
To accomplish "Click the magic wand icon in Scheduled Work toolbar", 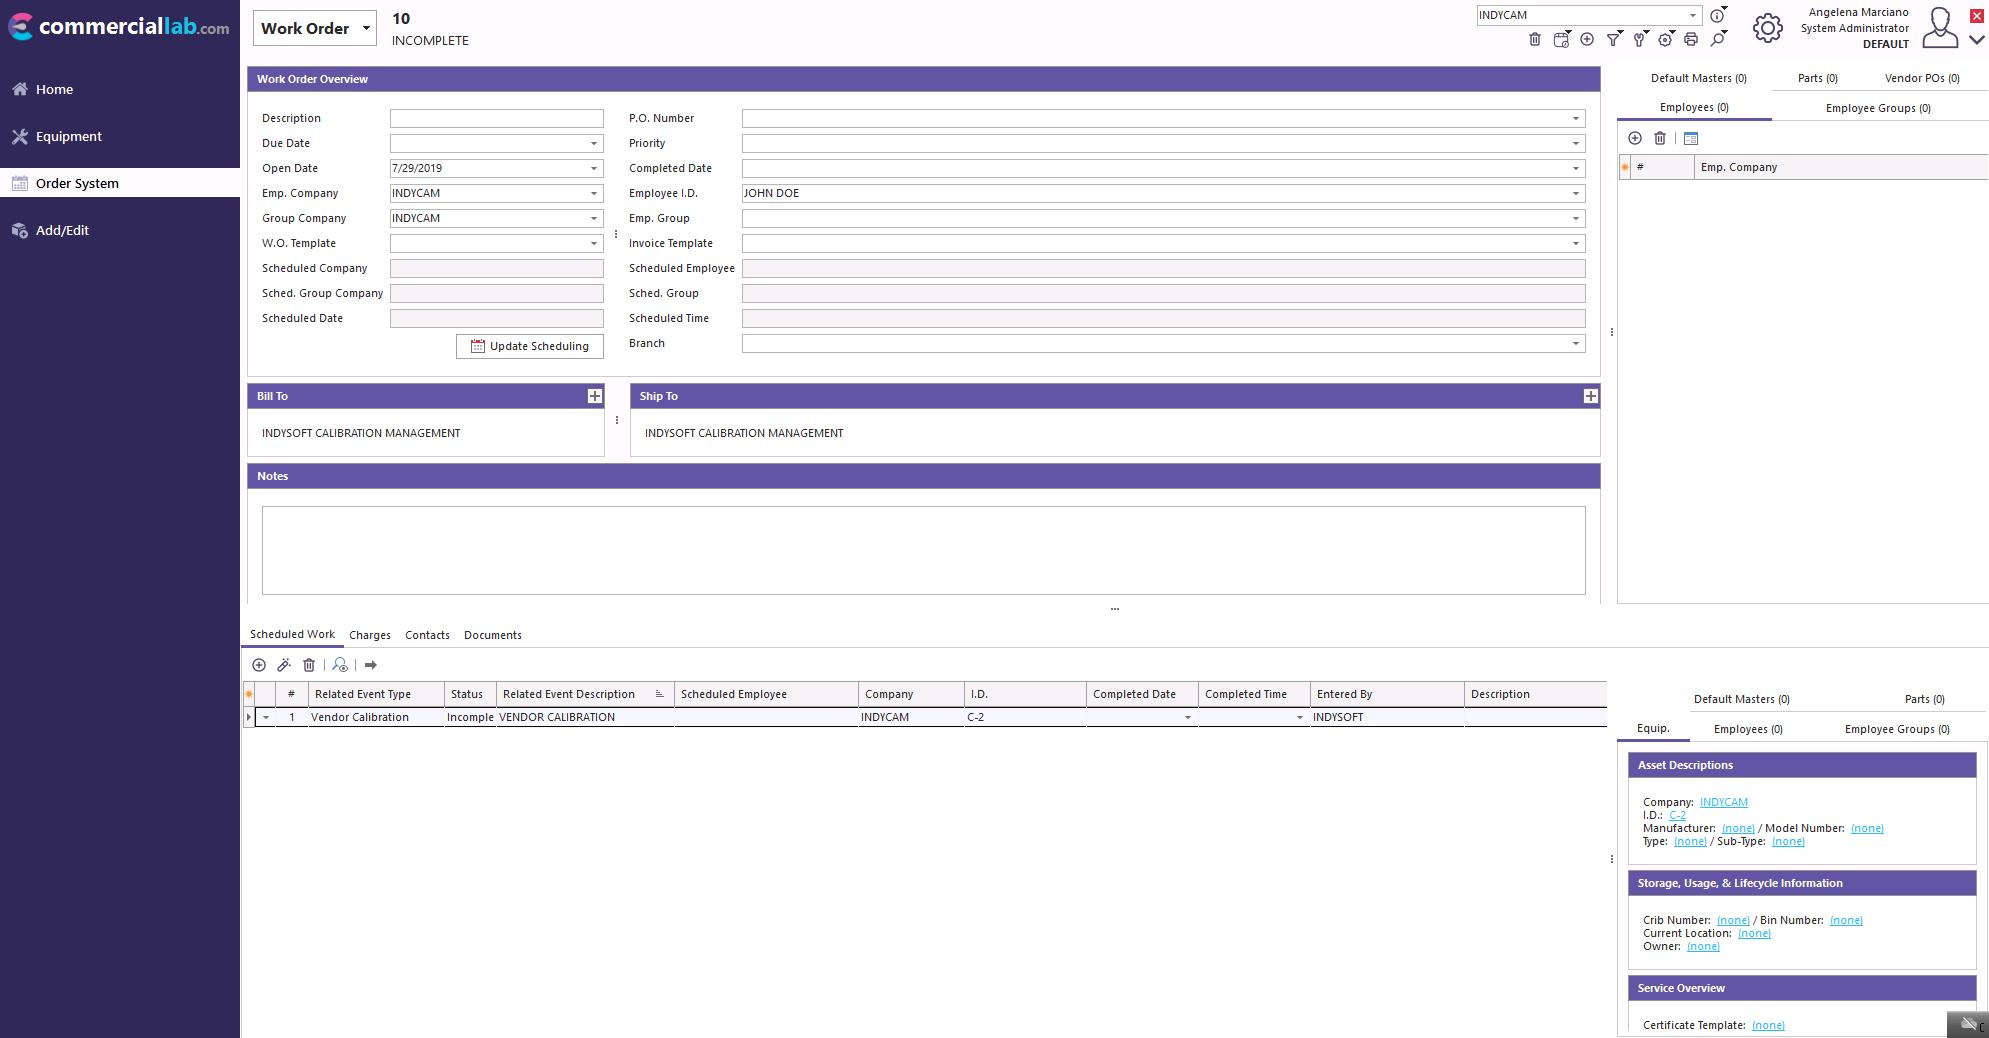I will tap(284, 665).
